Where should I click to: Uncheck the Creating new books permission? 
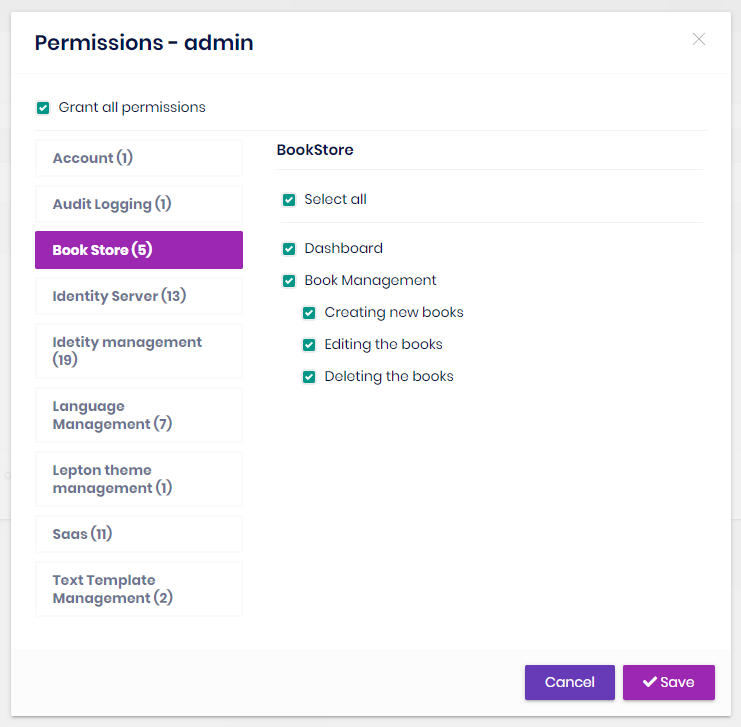(x=309, y=313)
